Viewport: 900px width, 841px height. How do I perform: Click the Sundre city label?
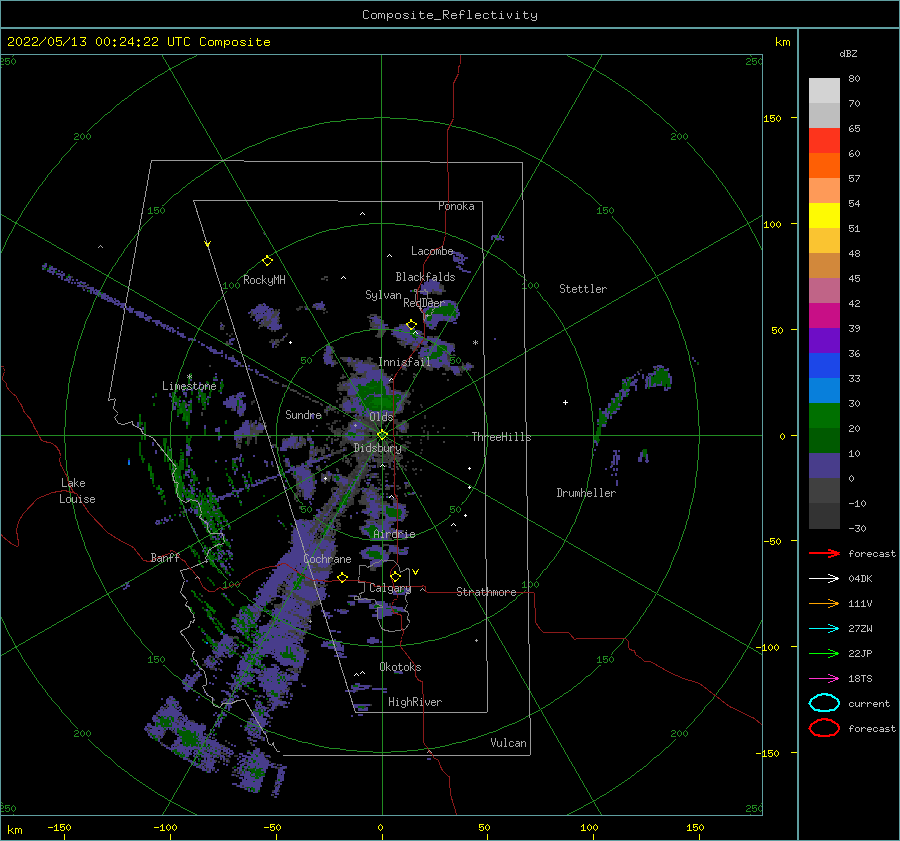(x=303, y=415)
